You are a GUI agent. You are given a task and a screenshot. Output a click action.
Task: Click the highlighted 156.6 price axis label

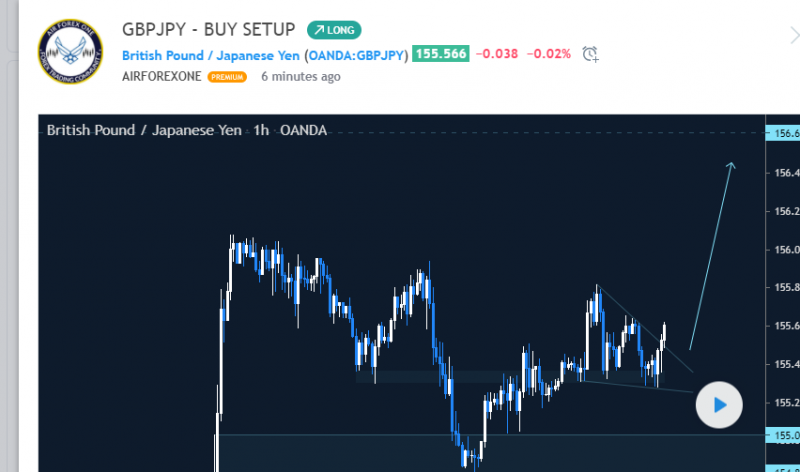click(x=785, y=133)
